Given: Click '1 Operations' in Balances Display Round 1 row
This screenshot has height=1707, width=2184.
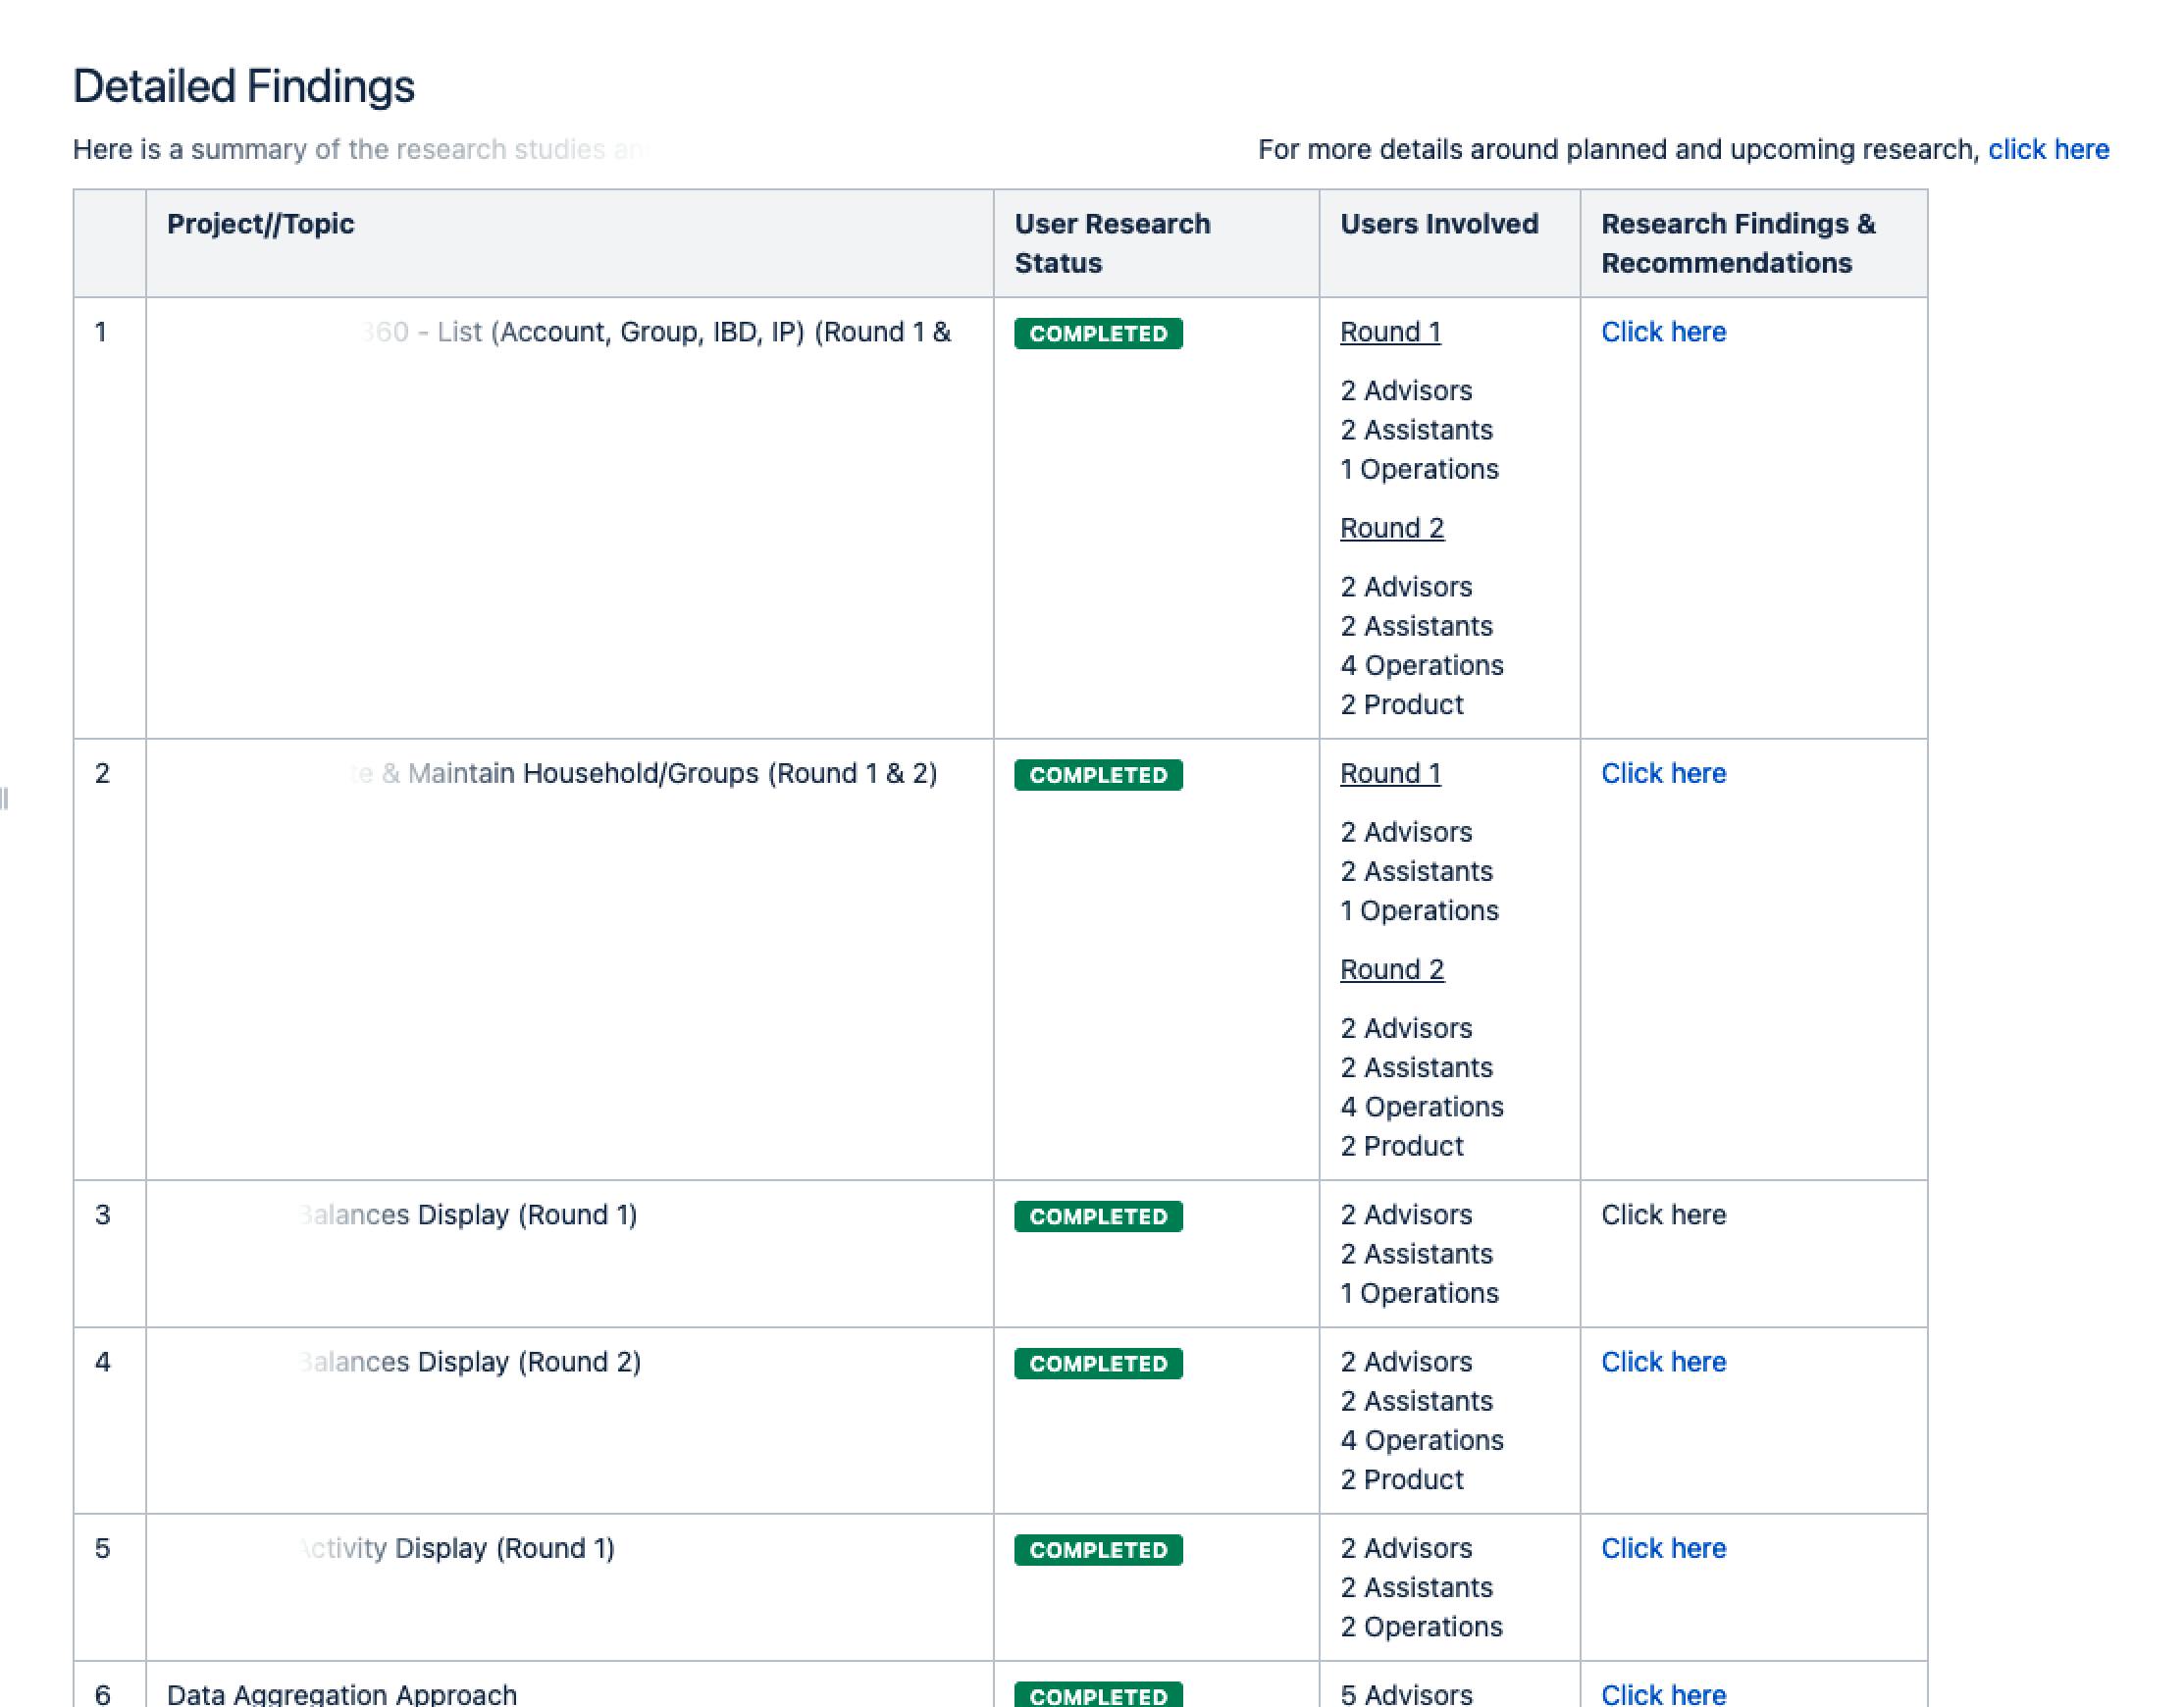Looking at the screenshot, I should coord(1419,1293).
